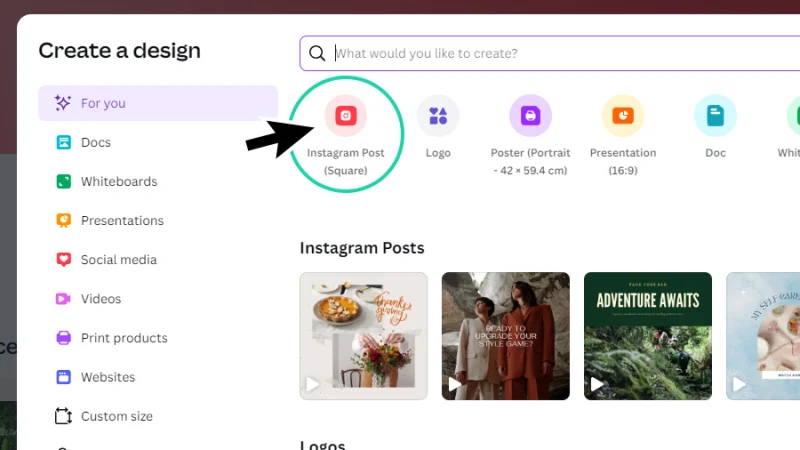Image resolution: width=800 pixels, height=450 pixels.
Task: Click the 'Doc' label text
Action: coord(715,153)
